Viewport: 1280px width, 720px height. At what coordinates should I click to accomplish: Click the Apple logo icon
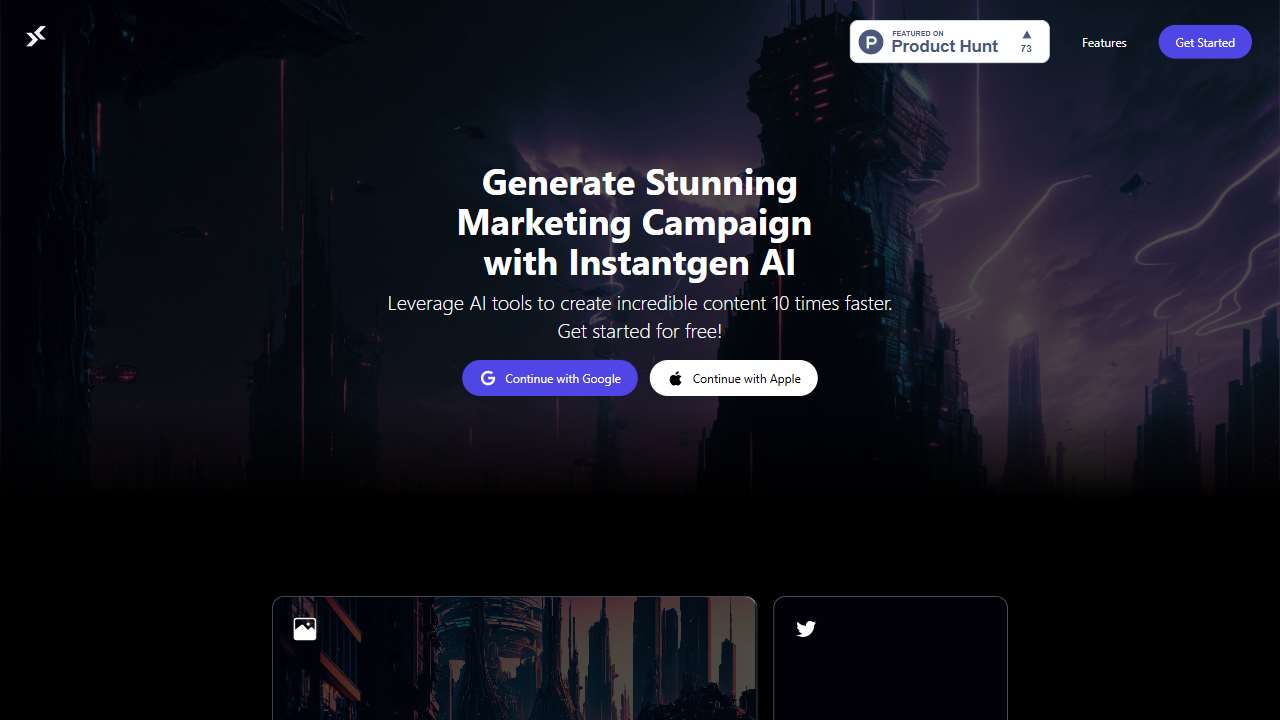point(675,378)
